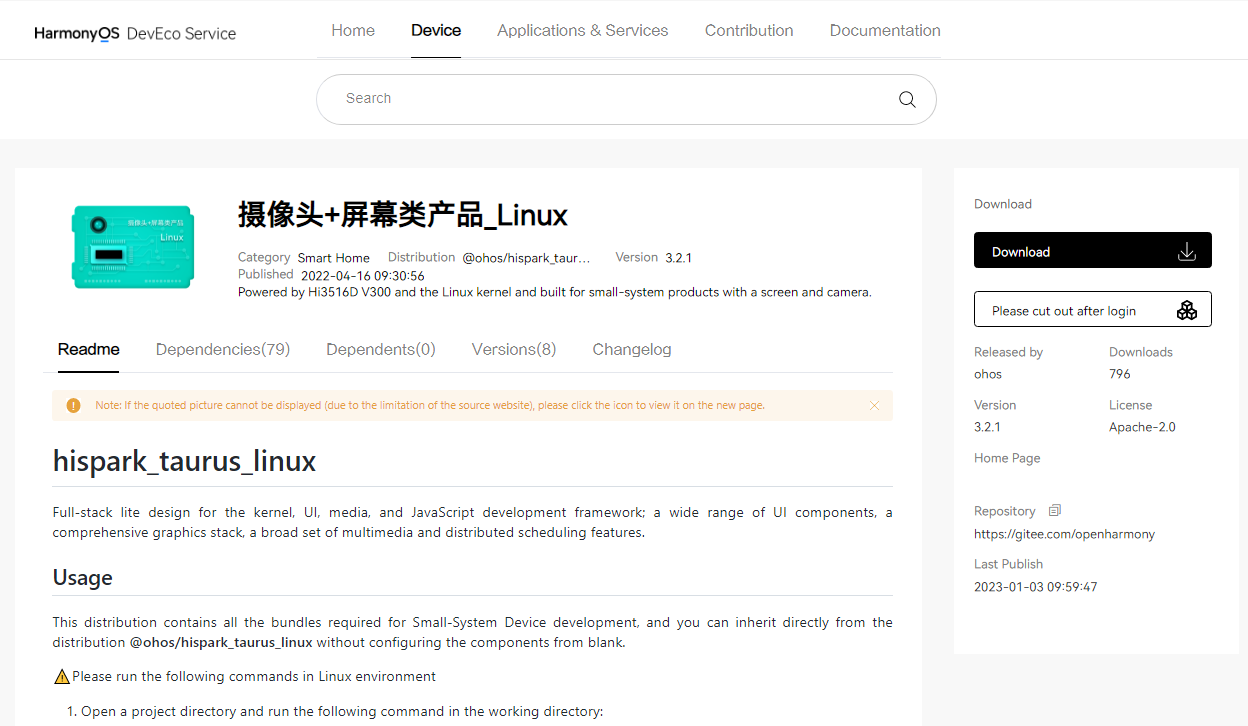
Task: Click the 'Please cut out after login' button
Action: [x=1064, y=310]
